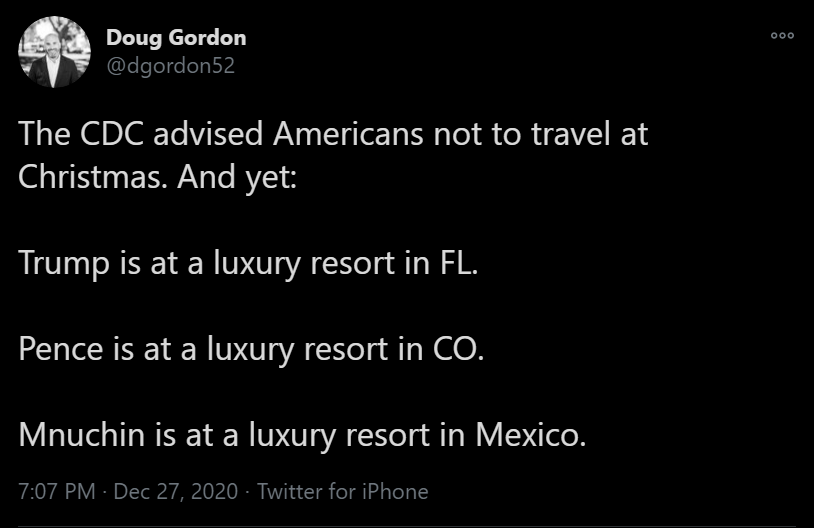Click the word 'Mexico' in the tweet
This screenshot has height=528, width=814.
[529, 435]
